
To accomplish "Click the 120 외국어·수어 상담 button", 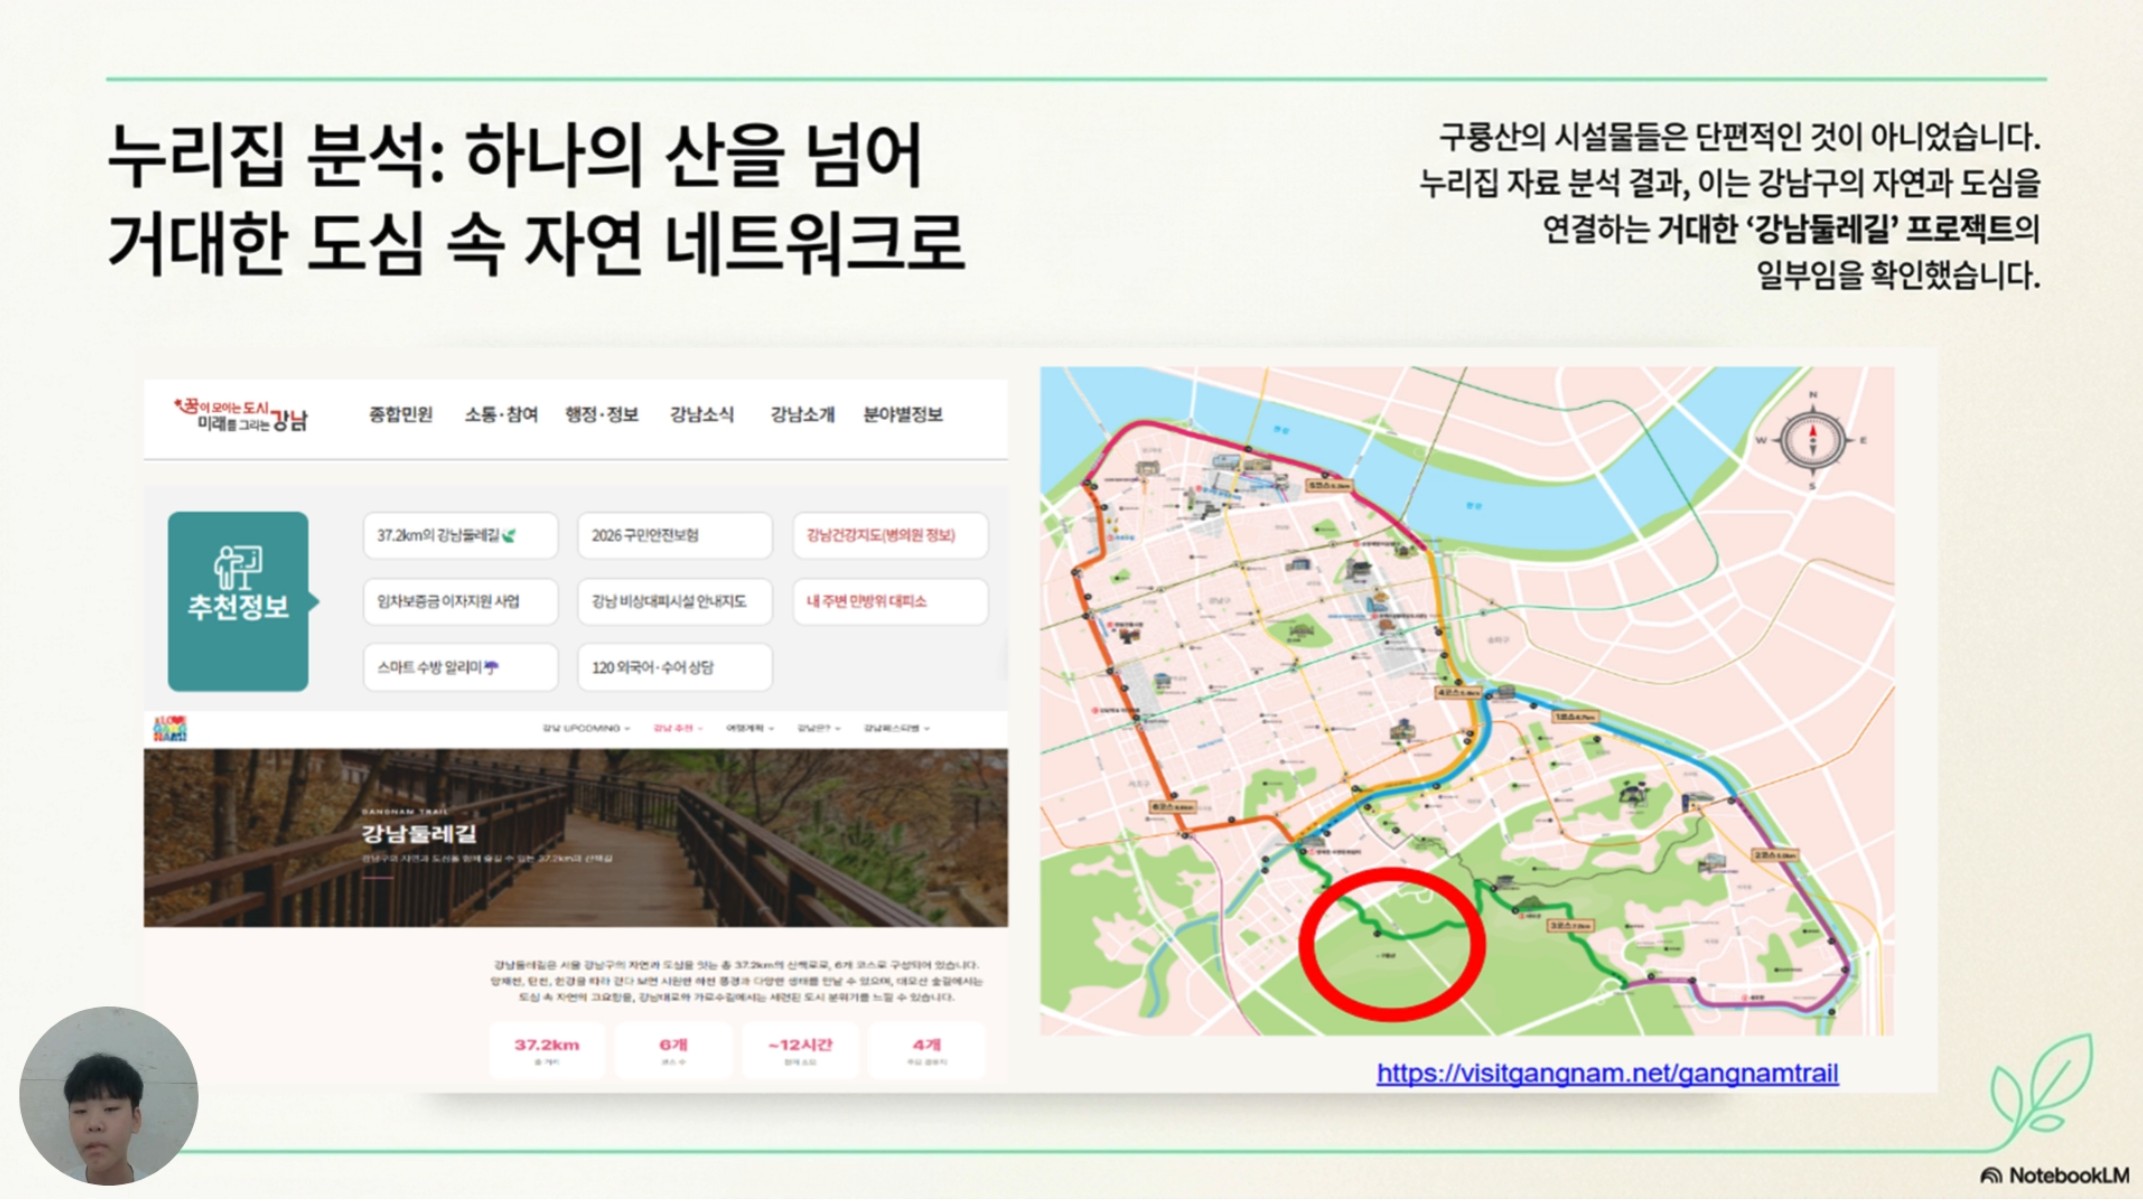I will tap(675, 667).
